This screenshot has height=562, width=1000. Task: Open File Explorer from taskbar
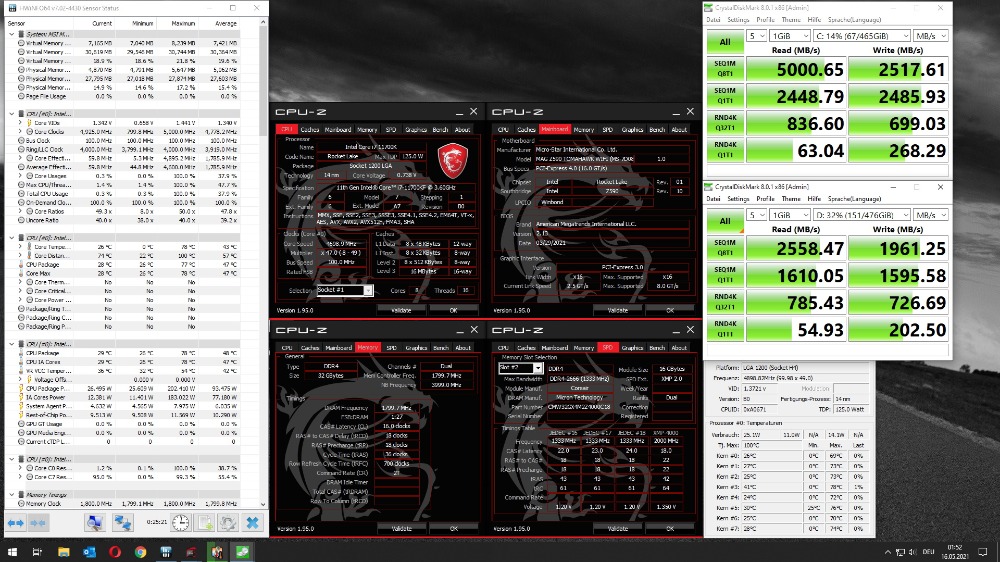pyautogui.click(x=63, y=552)
